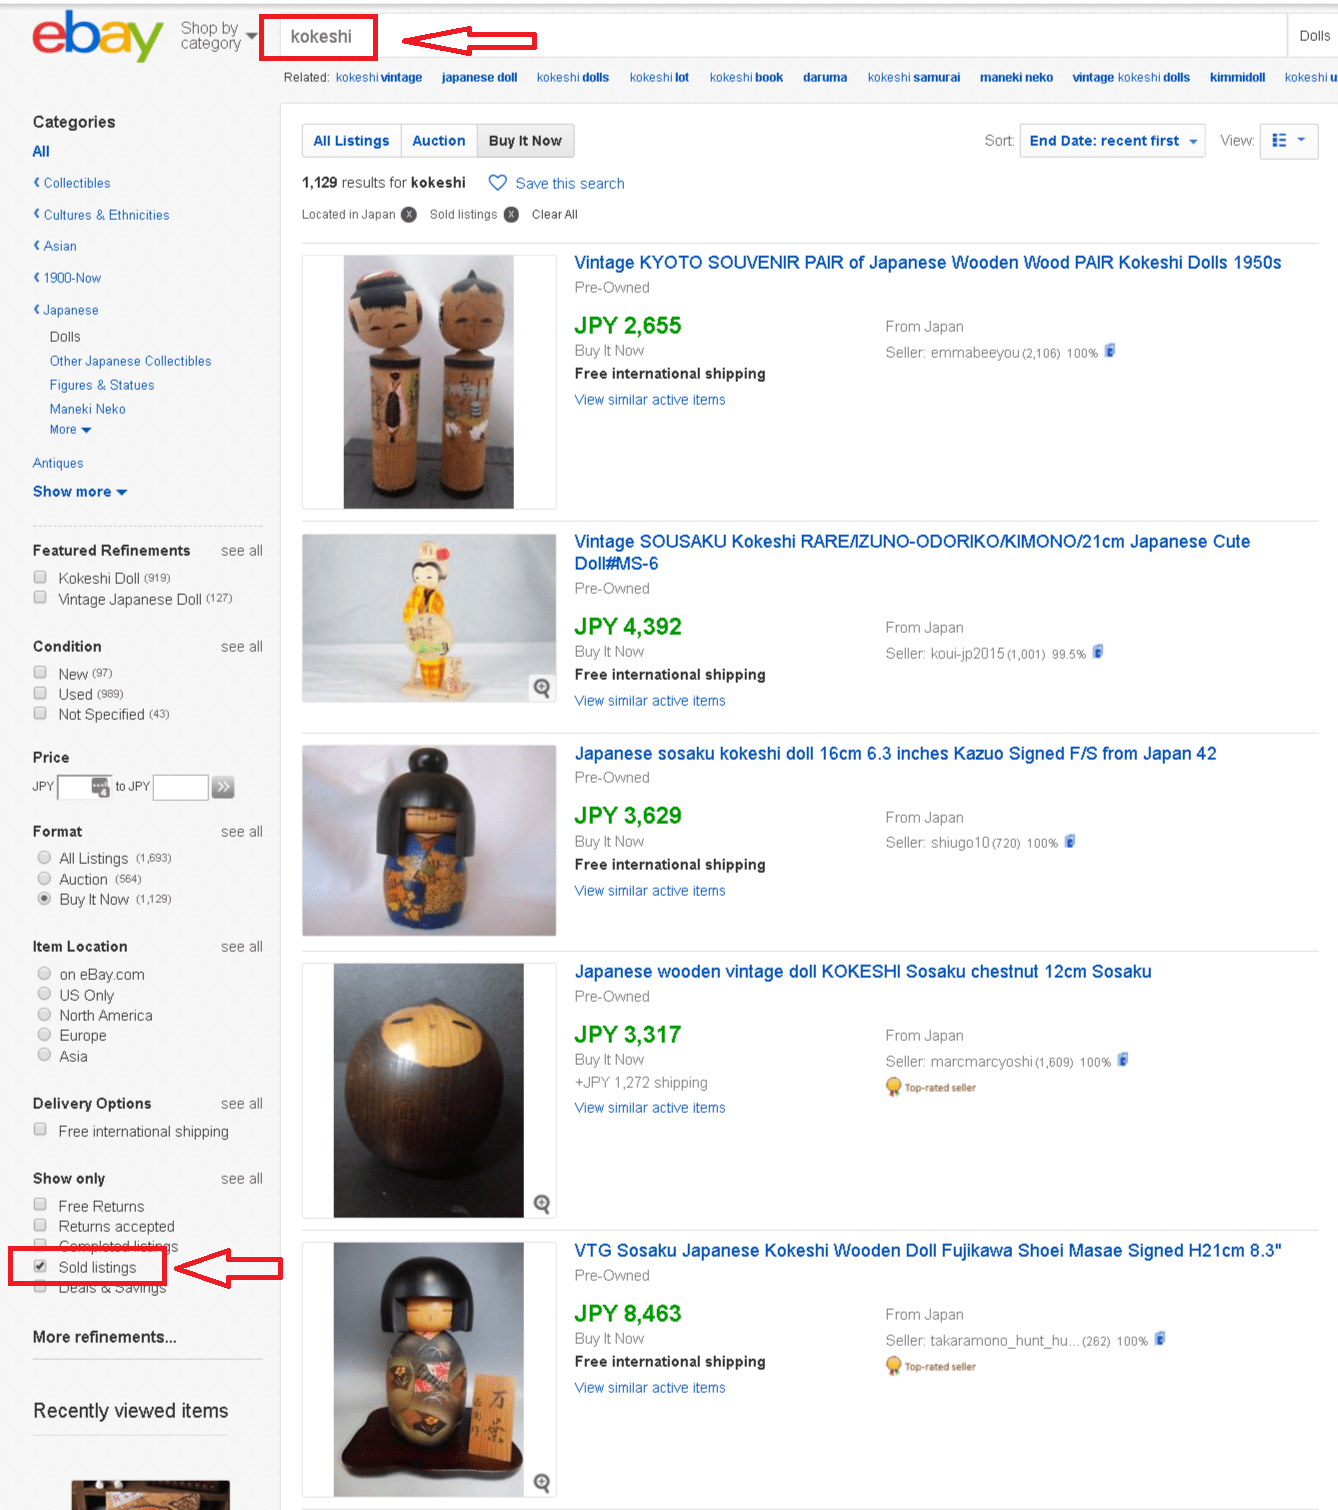Open the Sort "End Date: recent first" dropdown
This screenshot has width=1338, height=1510.
[x=1112, y=141]
